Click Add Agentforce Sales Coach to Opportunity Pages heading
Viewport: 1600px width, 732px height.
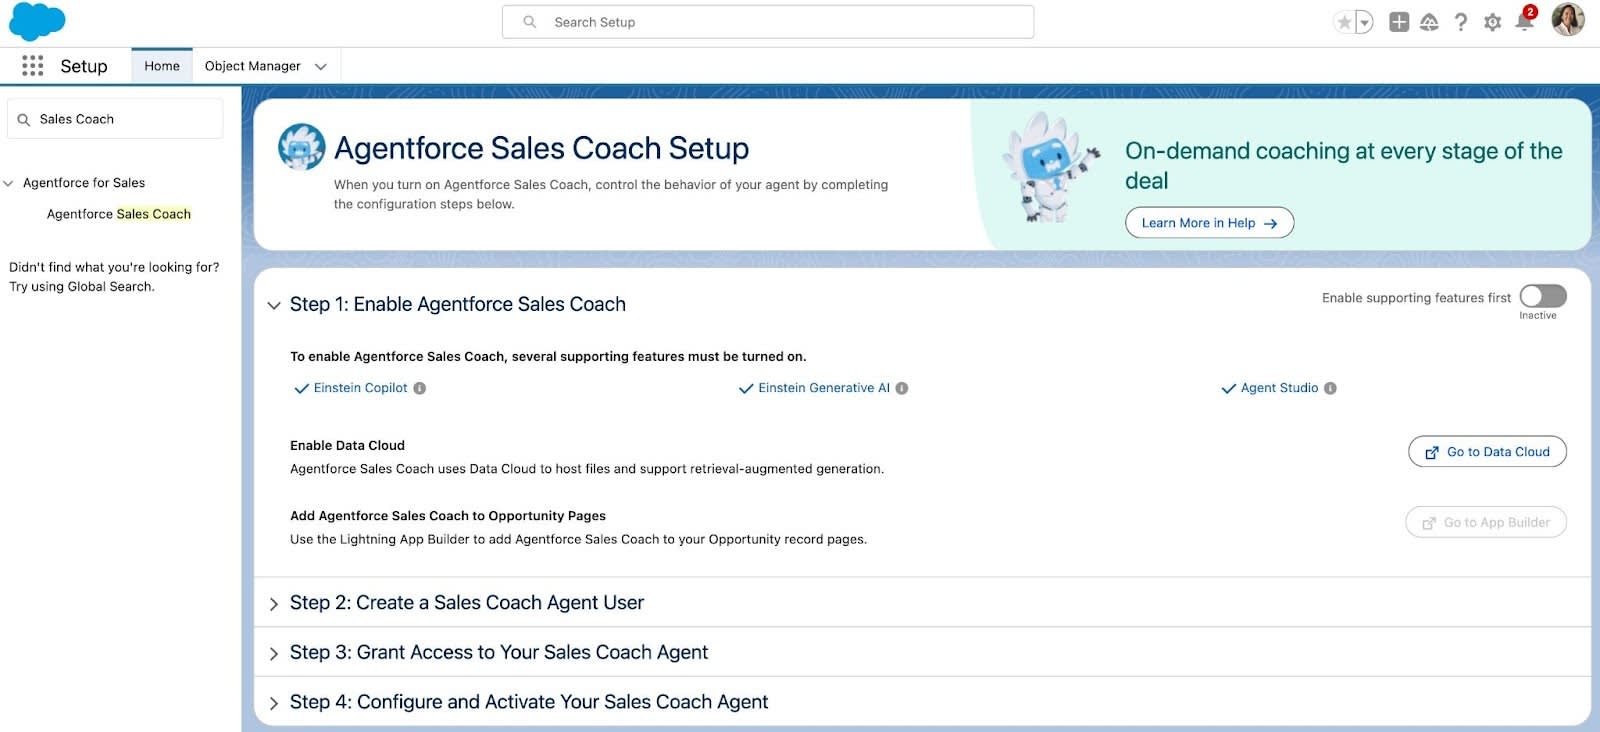click(448, 516)
